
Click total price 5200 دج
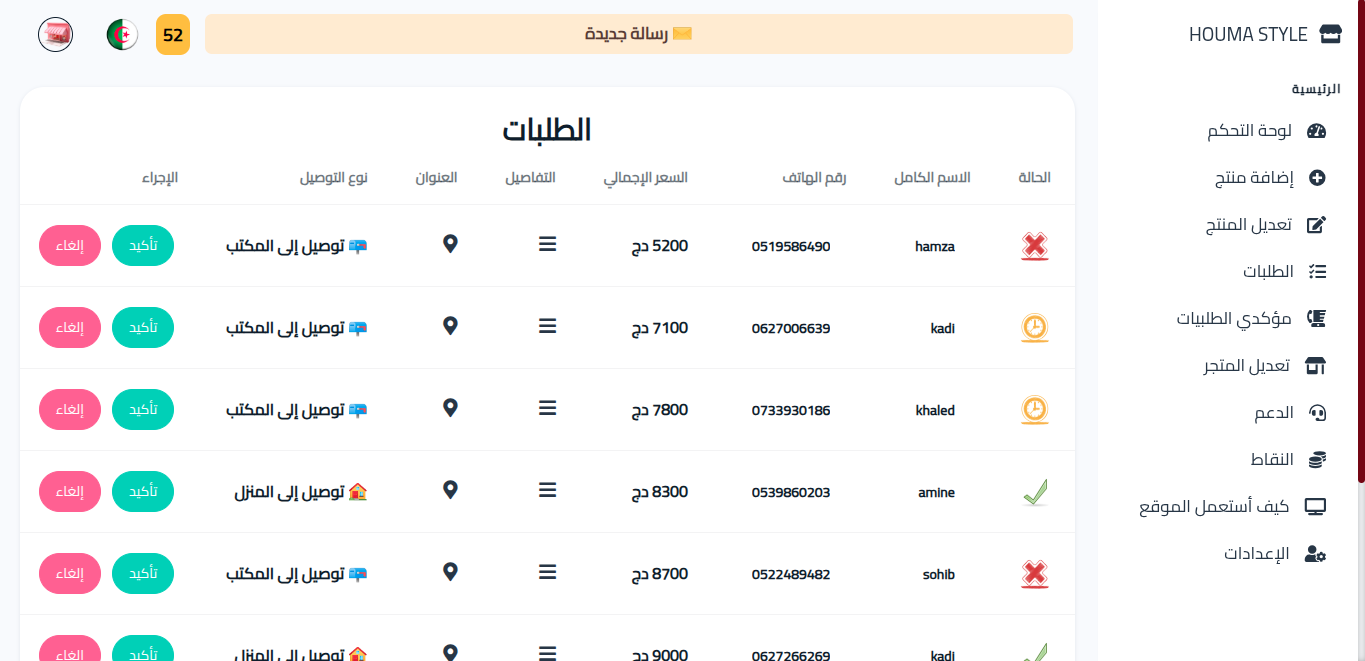[x=660, y=245]
